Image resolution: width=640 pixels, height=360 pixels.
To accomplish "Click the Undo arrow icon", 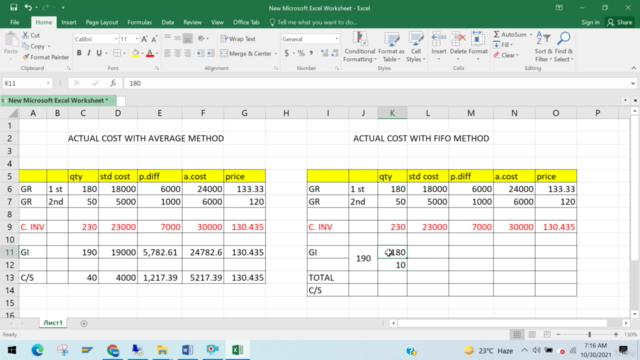I will pos(28,7).
